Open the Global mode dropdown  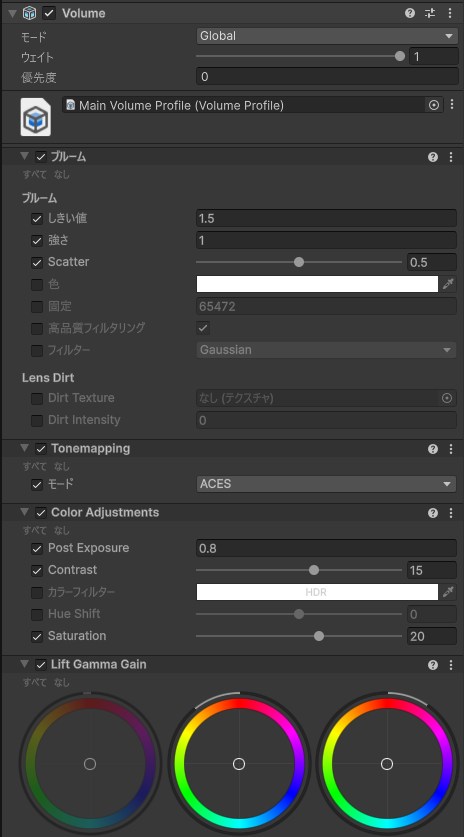point(327,36)
